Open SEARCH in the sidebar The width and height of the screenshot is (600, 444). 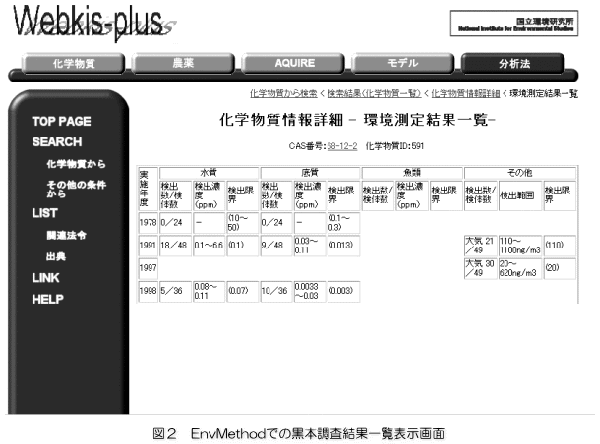[x=57, y=142]
